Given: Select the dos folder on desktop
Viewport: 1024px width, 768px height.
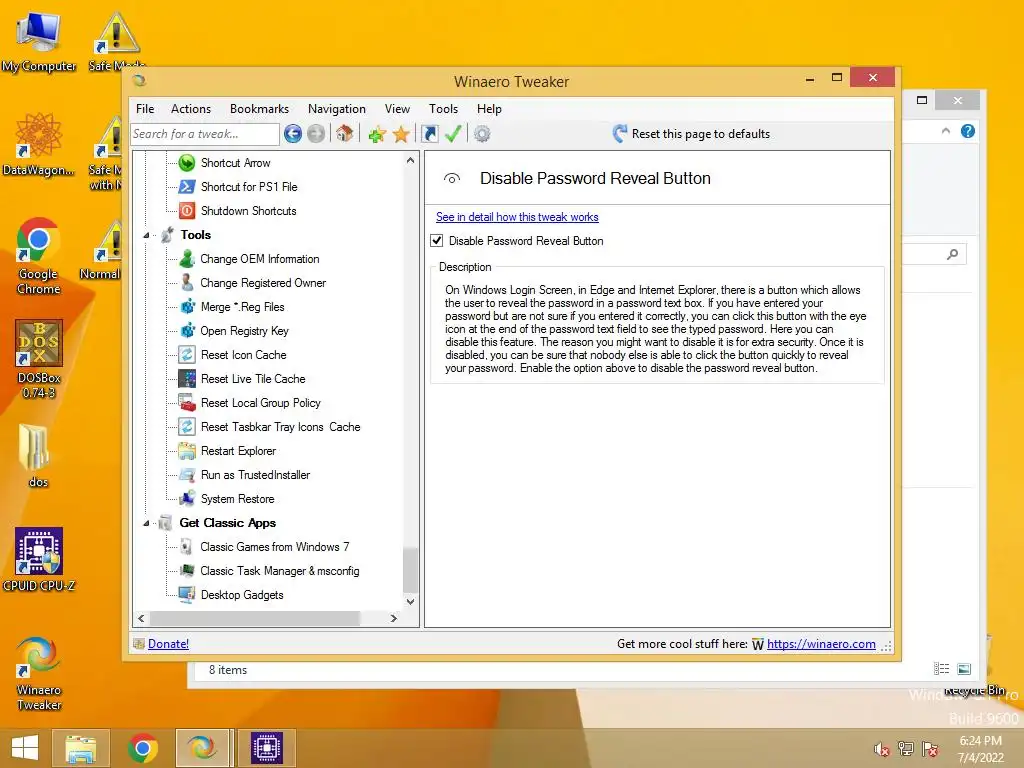Looking at the screenshot, I should (38, 456).
